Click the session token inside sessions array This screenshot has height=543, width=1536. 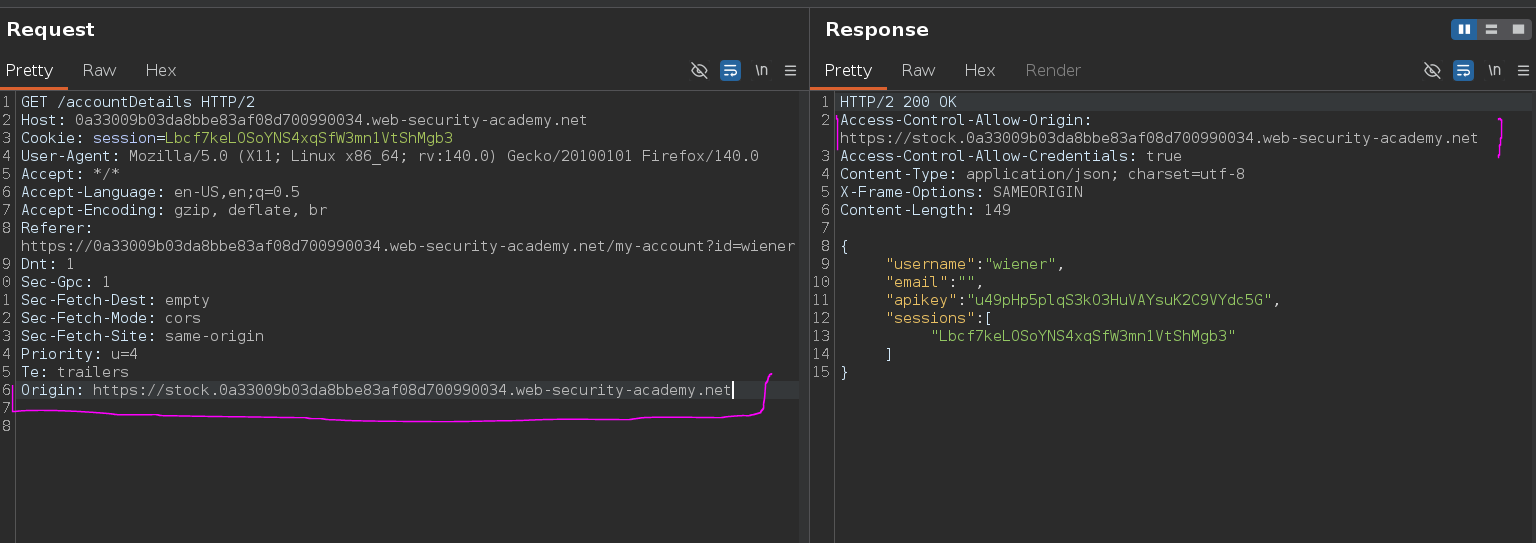point(1083,336)
